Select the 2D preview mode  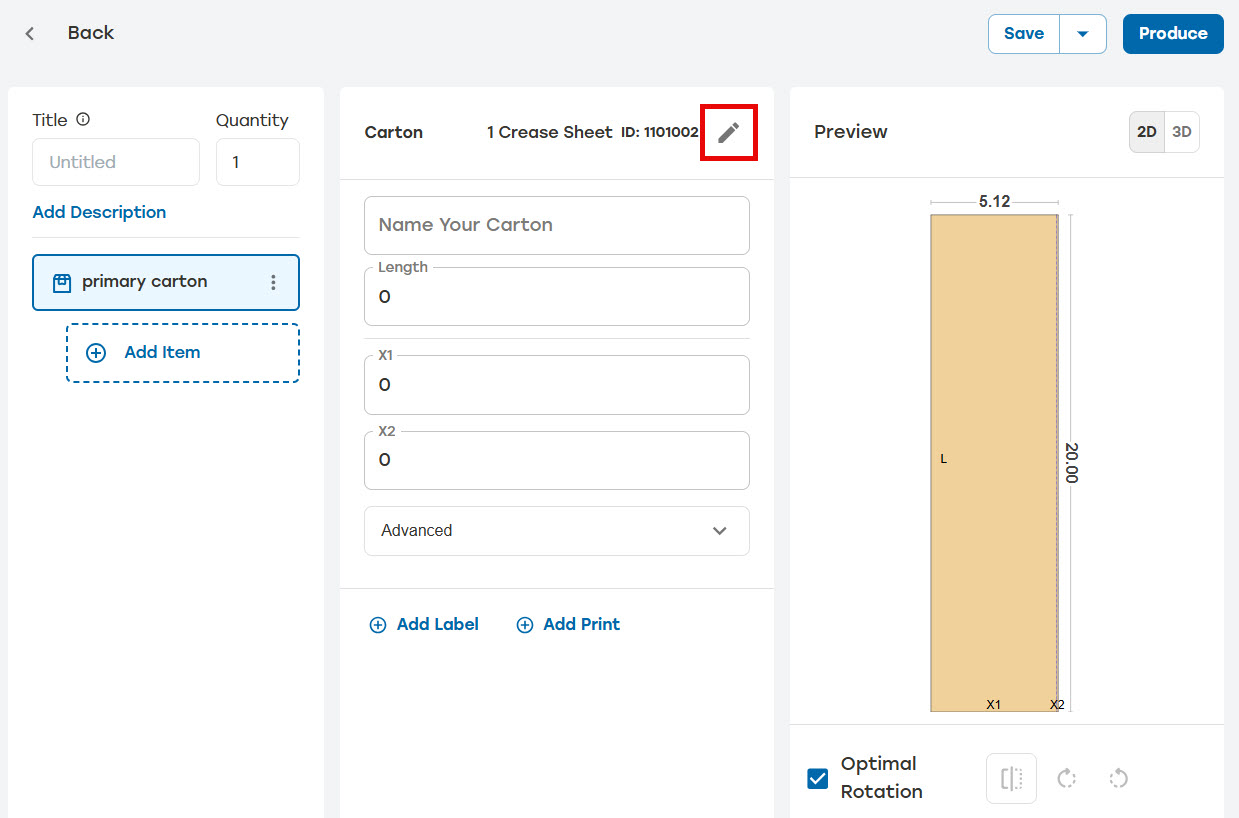tap(1147, 132)
